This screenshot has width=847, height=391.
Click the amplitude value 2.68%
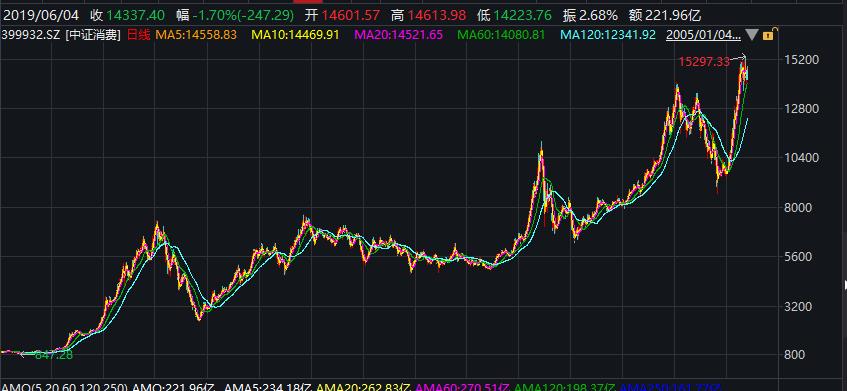point(599,15)
